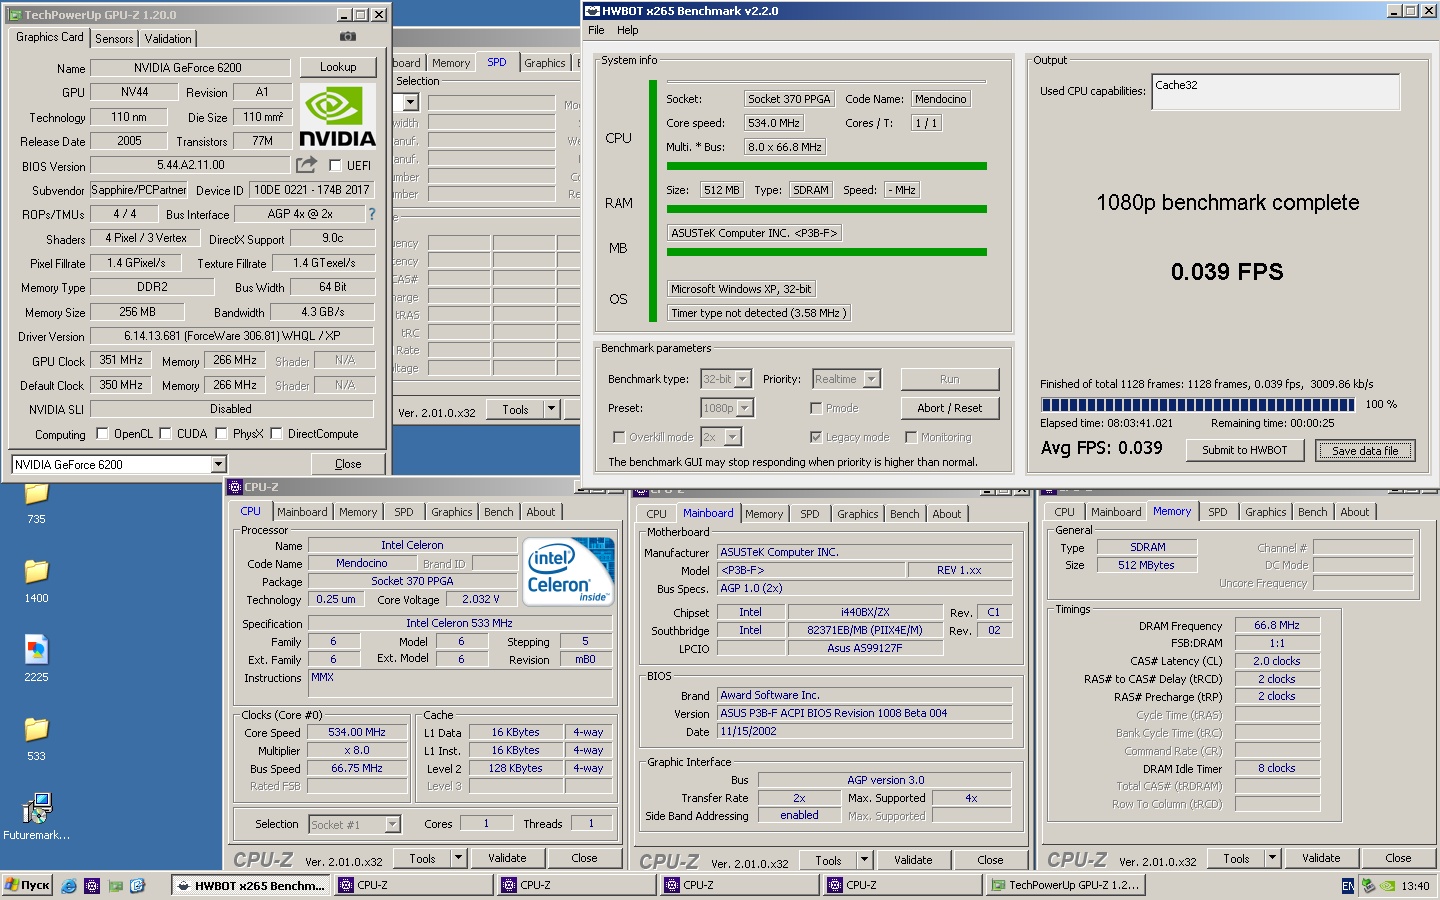The width and height of the screenshot is (1440, 900).
Task: Click Submit to HWBOT button
Action: coord(1245,450)
